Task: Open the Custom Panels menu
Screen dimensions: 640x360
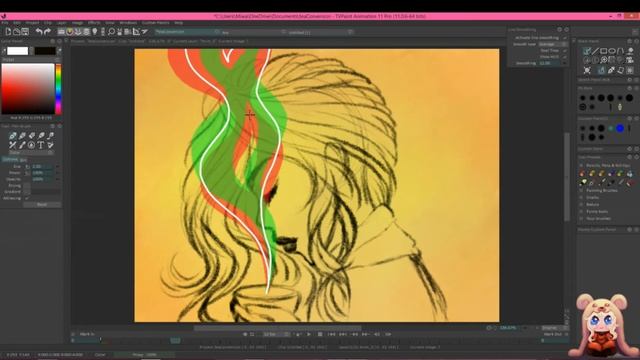Action: pos(156,23)
